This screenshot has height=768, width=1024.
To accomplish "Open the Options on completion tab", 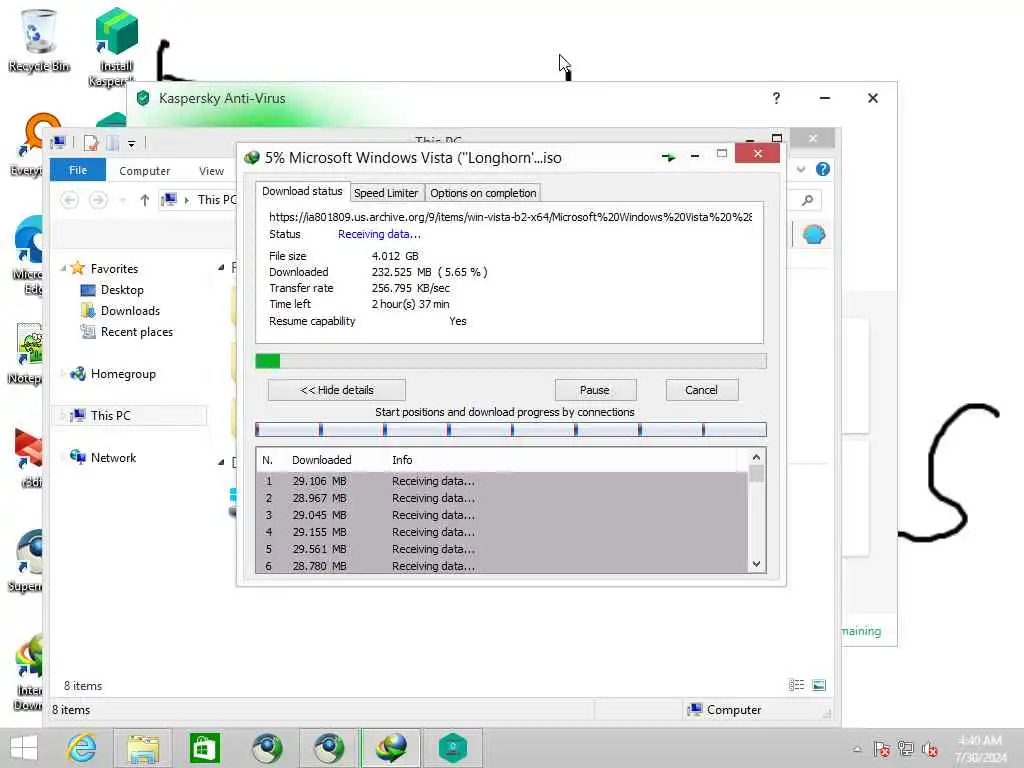I will pos(483,193).
